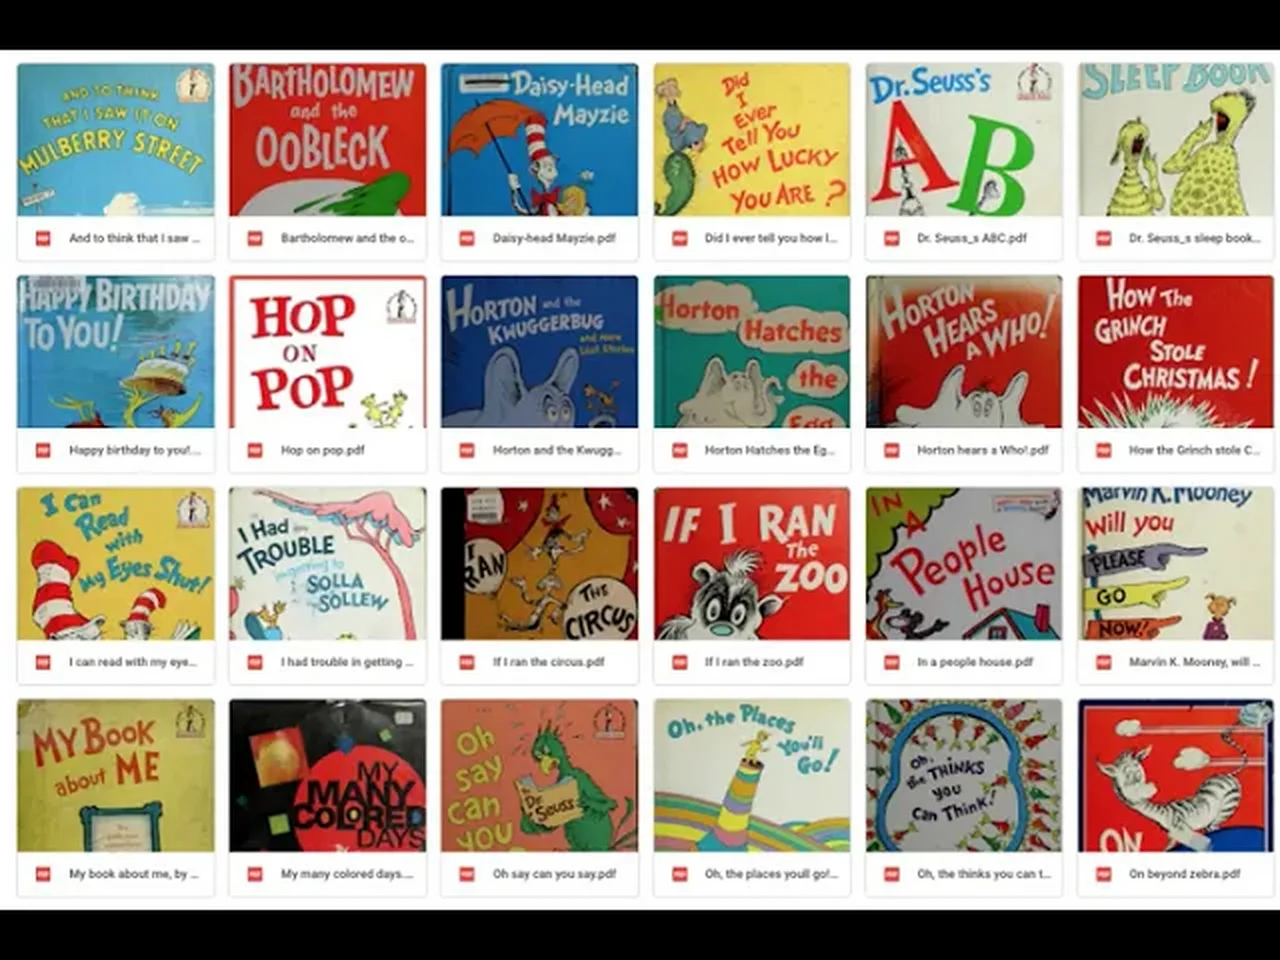Click PDF icon beside Horton hears a Who!.pdf
This screenshot has height=960, width=1280.
pyautogui.click(x=892, y=450)
